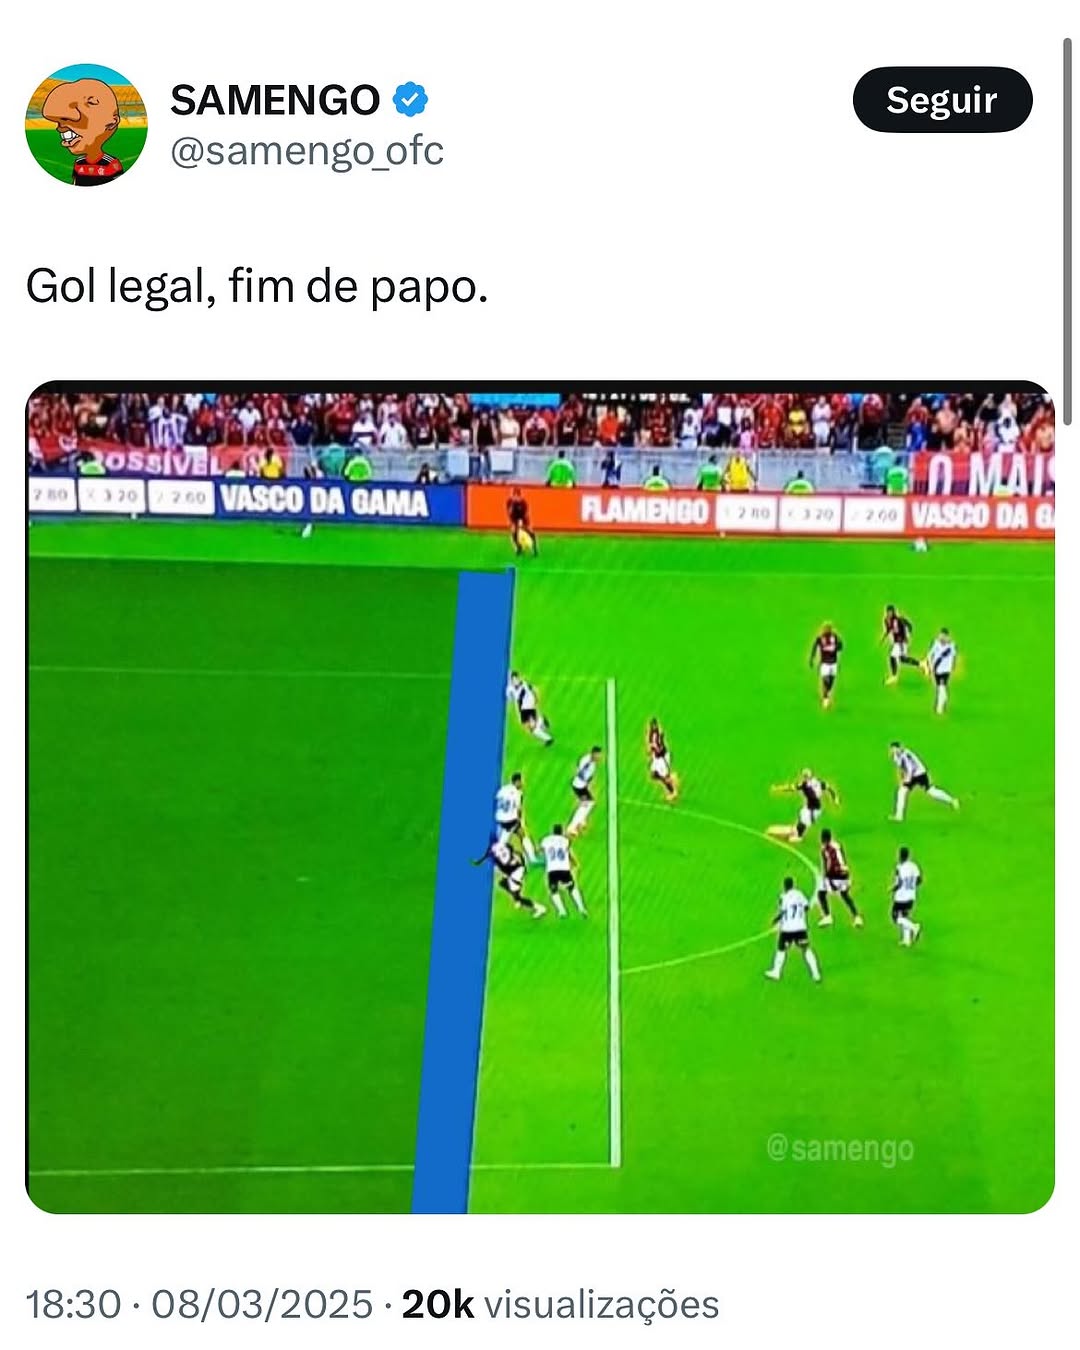Click the VASCO DA GAMA ad board
The width and height of the screenshot is (1080, 1350).
pyautogui.click(x=324, y=500)
